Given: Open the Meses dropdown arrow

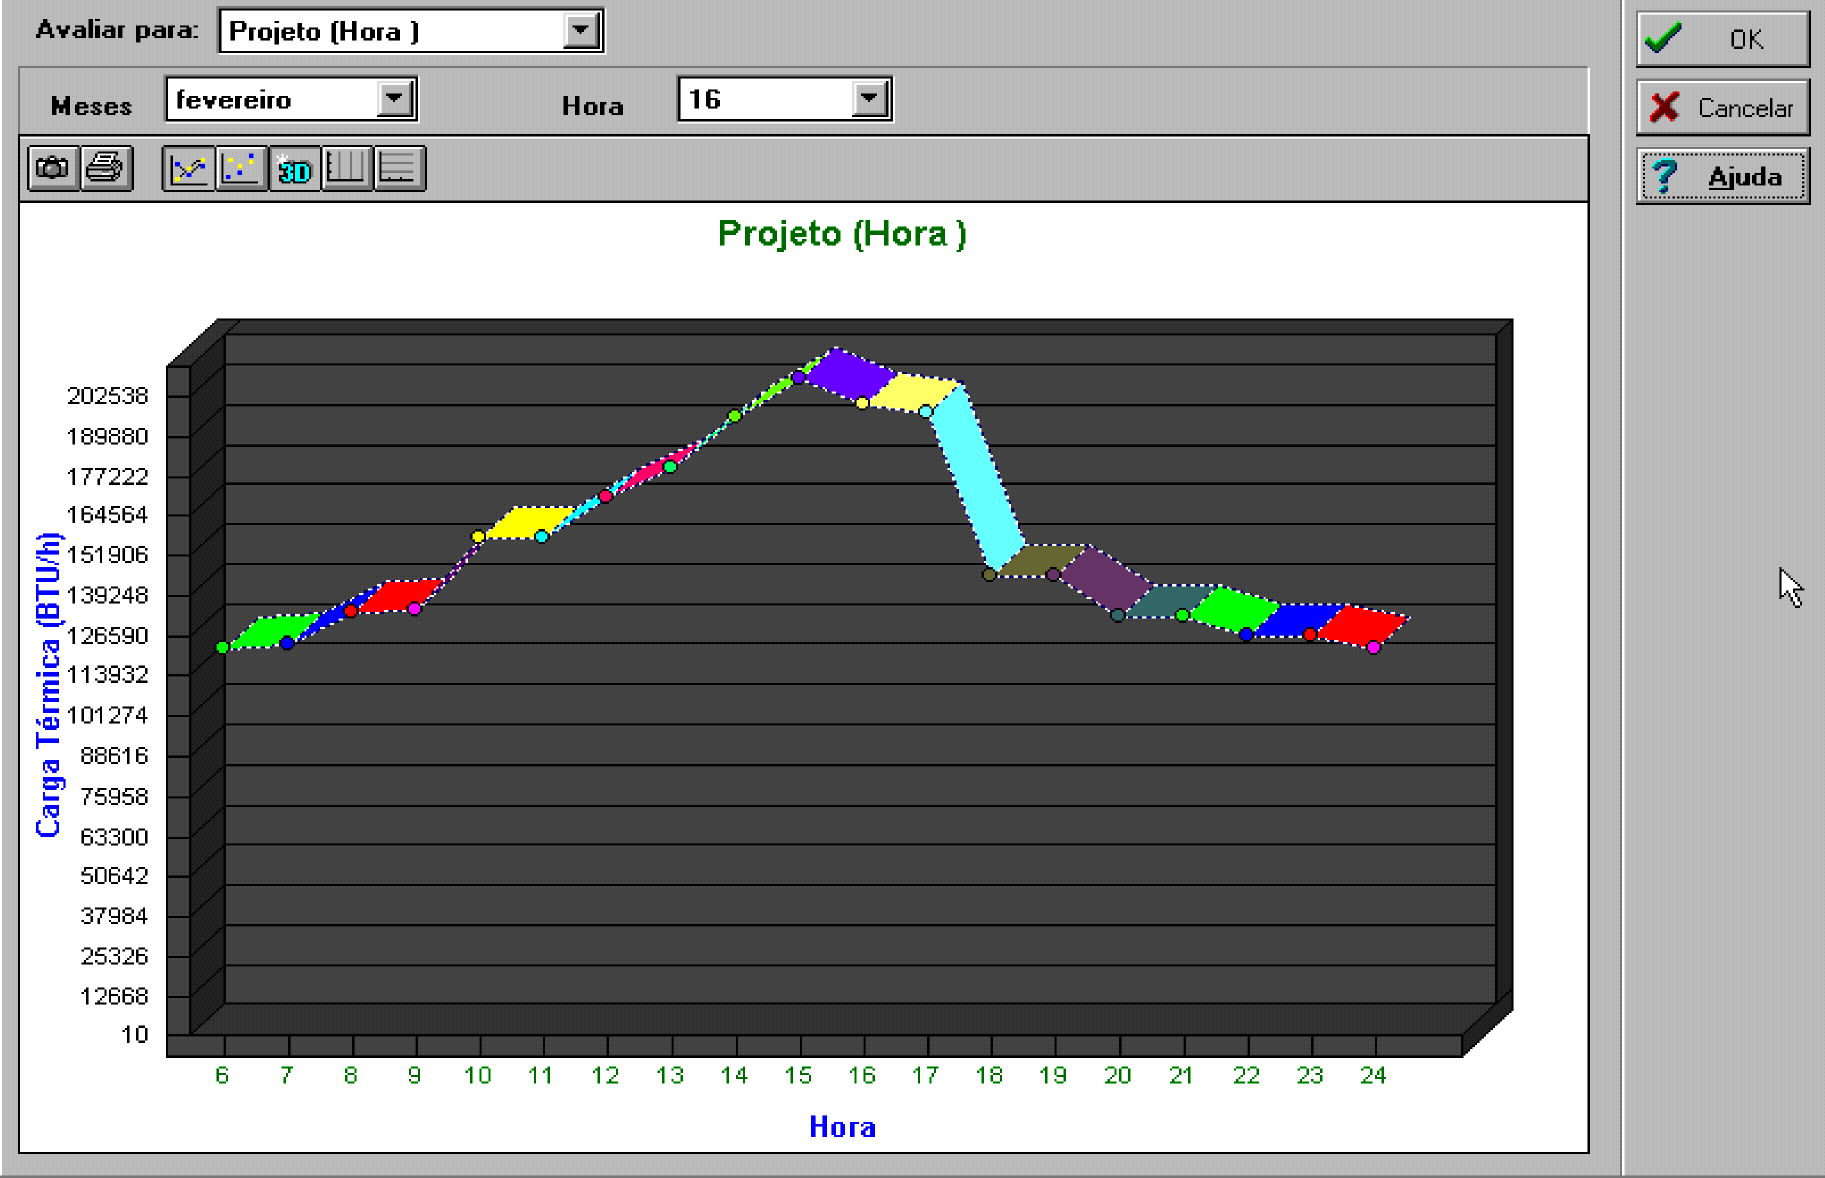Looking at the screenshot, I should pyautogui.click(x=396, y=99).
